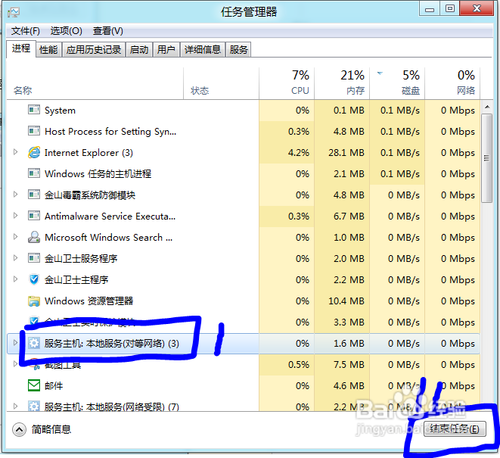The height and width of the screenshot is (458, 500).
Task: Expand the 金山毒霸系统防御模块 row
Action: point(15,194)
